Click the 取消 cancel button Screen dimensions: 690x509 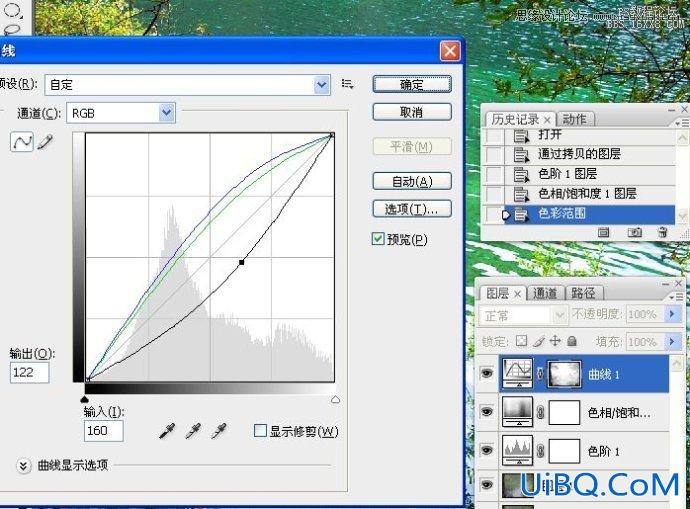(x=412, y=112)
